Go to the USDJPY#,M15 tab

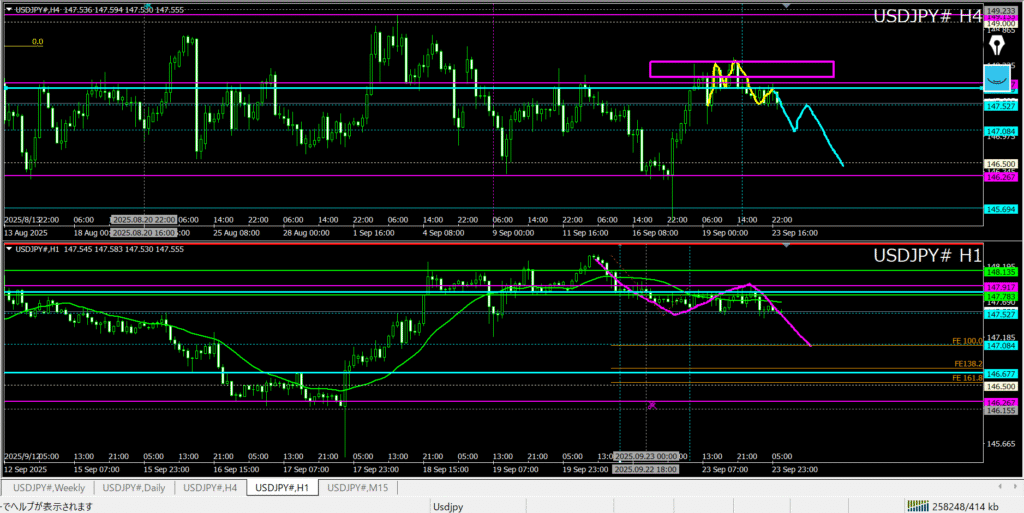357,488
